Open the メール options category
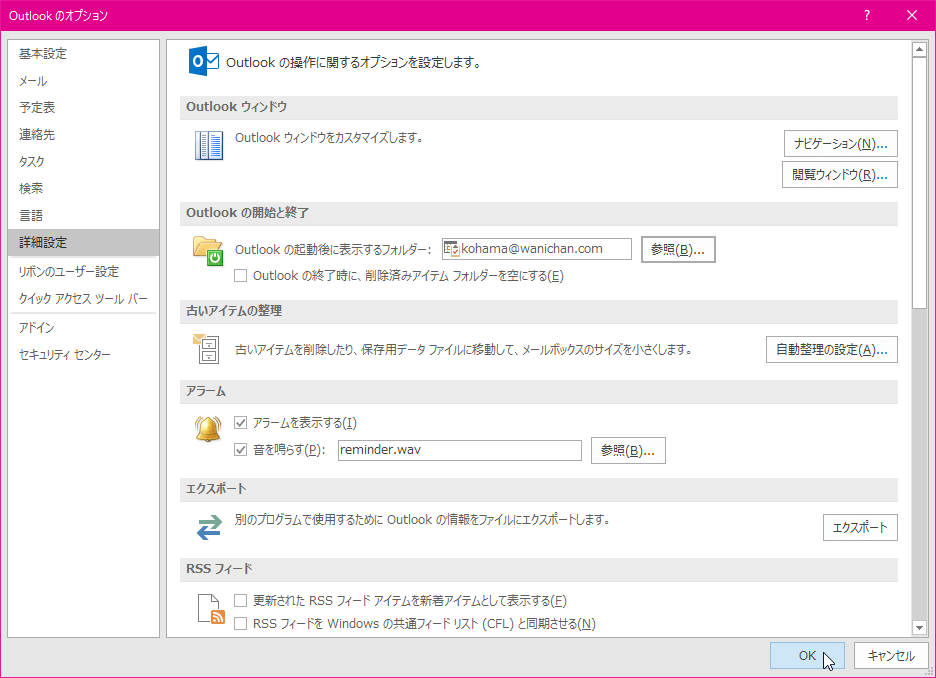This screenshot has width=936, height=678. [x=84, y=81]
